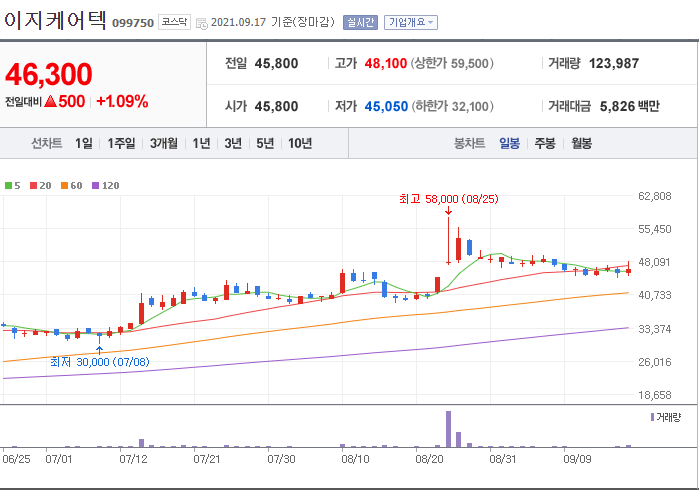Select the 1일 line chart tab
The image size is (699, 490).
(83, 144)
